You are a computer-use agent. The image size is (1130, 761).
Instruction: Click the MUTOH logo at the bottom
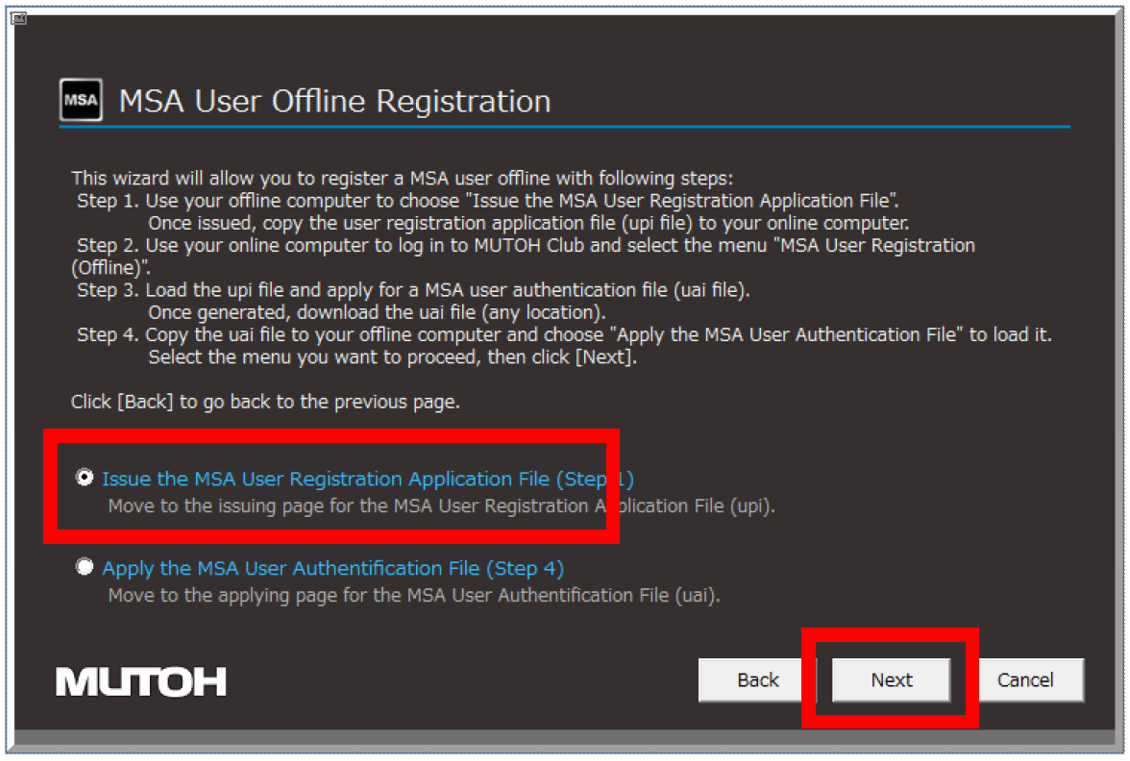click(x=141, y=682)
